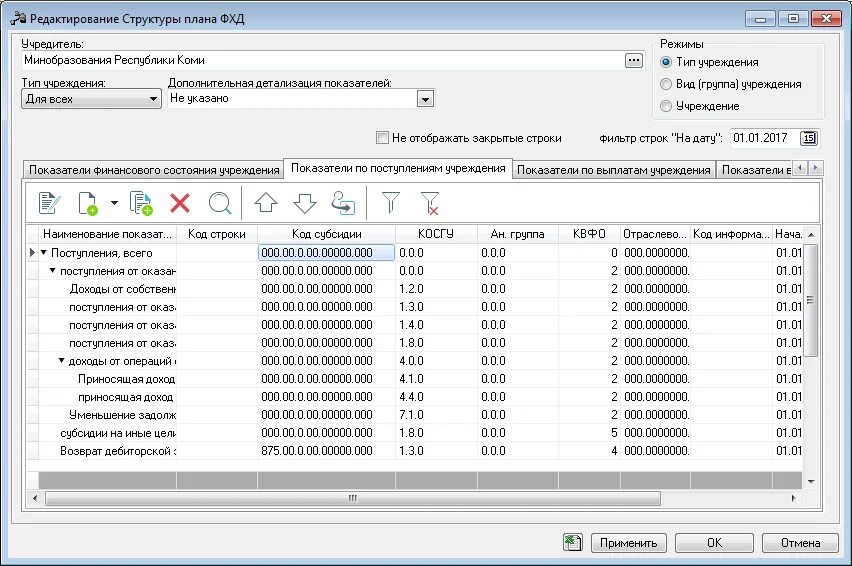Click the table scroll-left arrow
Image resolution: width=852 pixels, height=566 pixels.
(35, 498)
